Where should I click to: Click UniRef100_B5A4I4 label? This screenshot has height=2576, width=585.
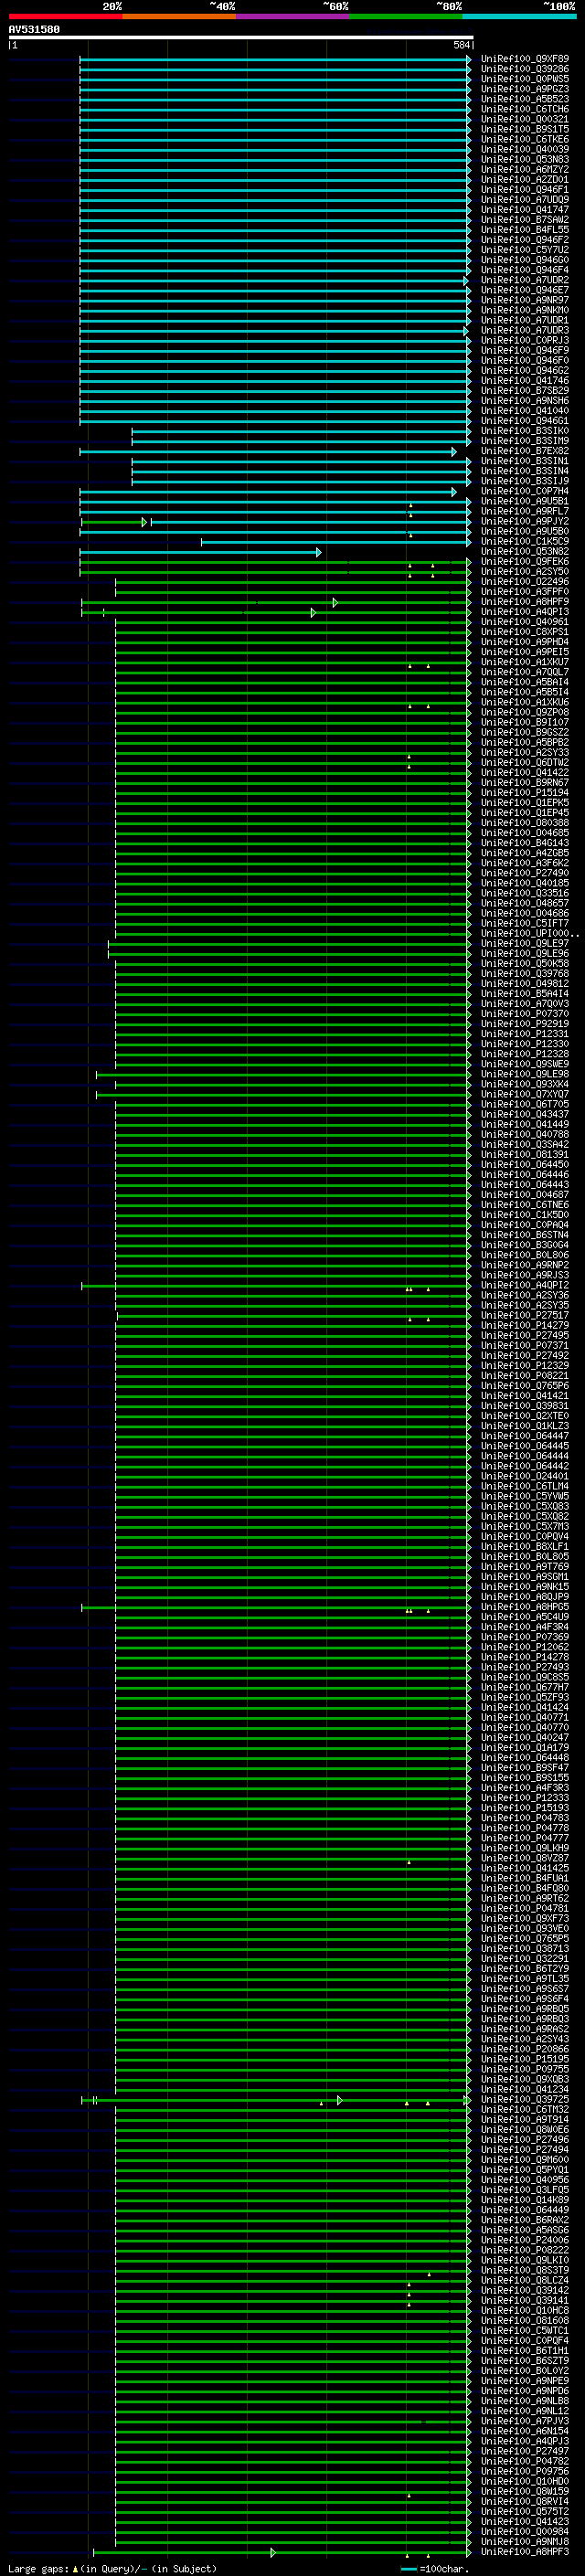click(525, 993)
